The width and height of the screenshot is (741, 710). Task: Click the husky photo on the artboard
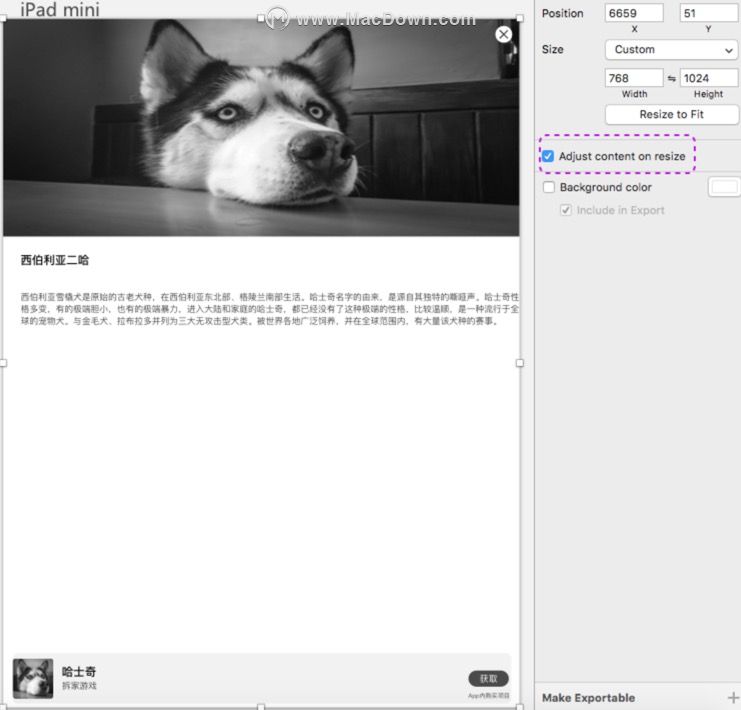[x=261, y=128]
